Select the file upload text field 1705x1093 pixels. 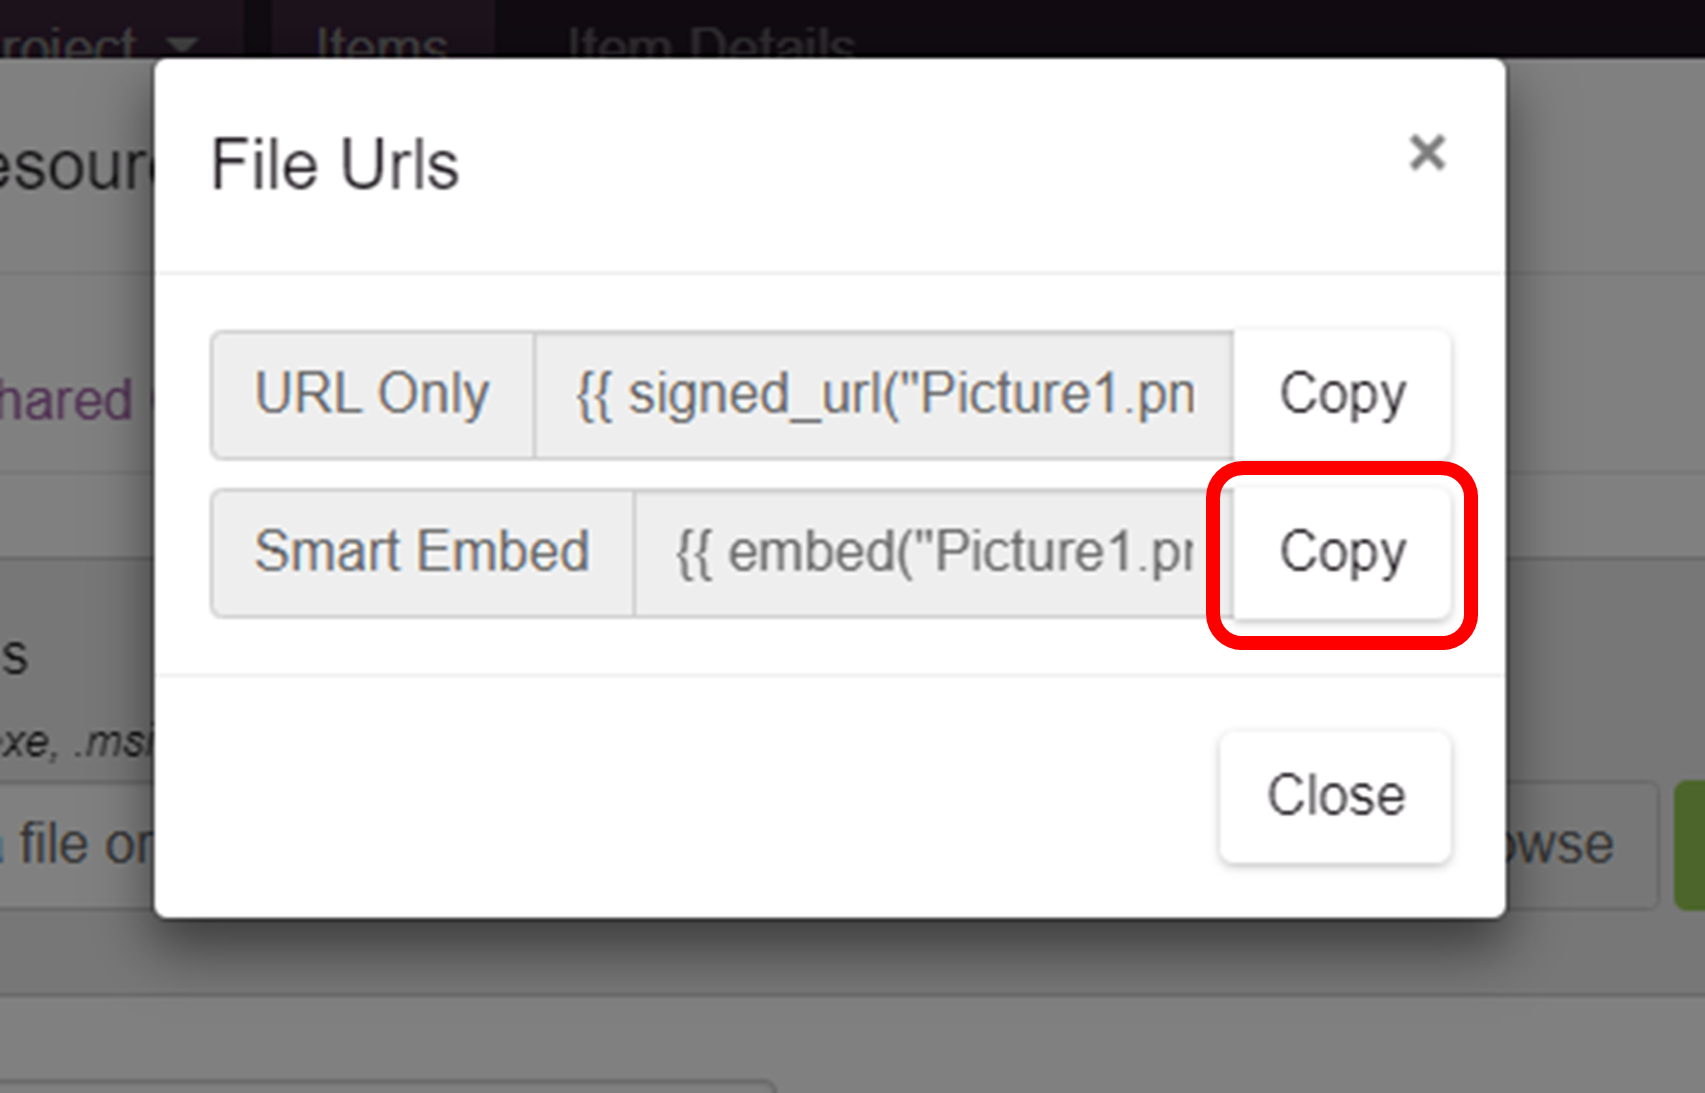click(x=77, y=845)
